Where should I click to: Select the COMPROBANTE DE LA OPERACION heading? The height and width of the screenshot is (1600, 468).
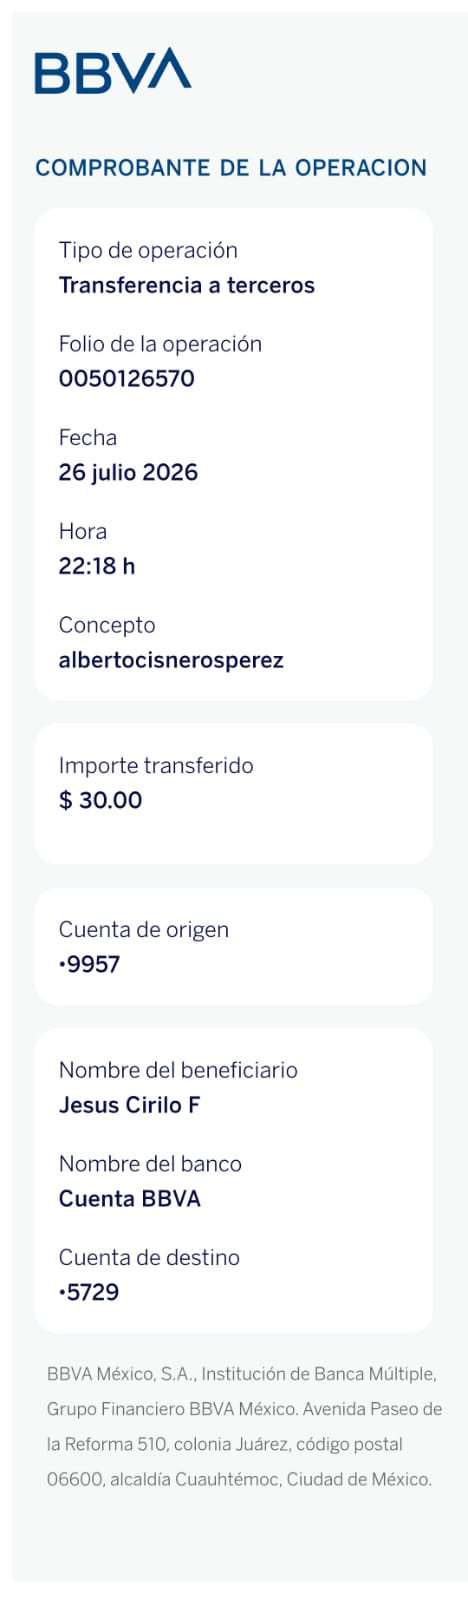[x=231, y=168]
